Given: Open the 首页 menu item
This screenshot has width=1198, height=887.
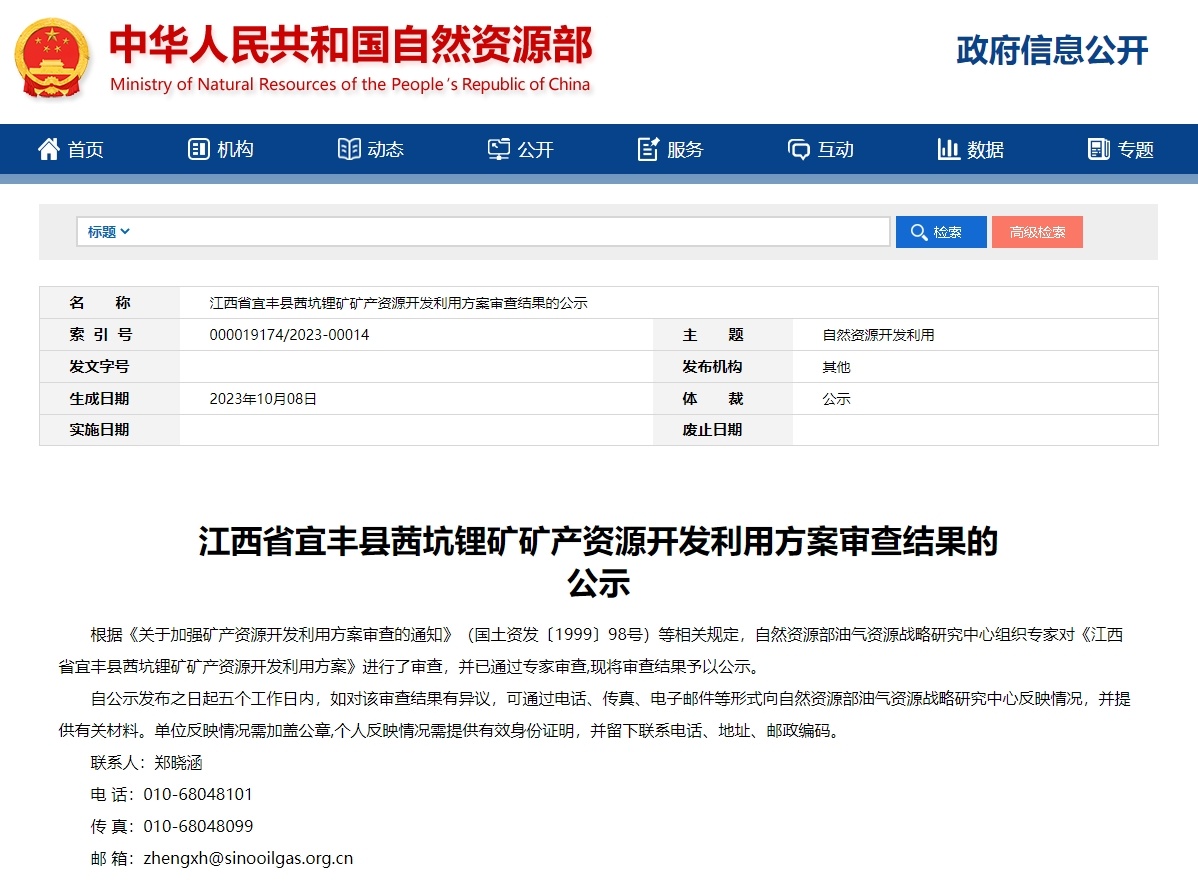Looking at the screenshot, I should pos(86,150).
